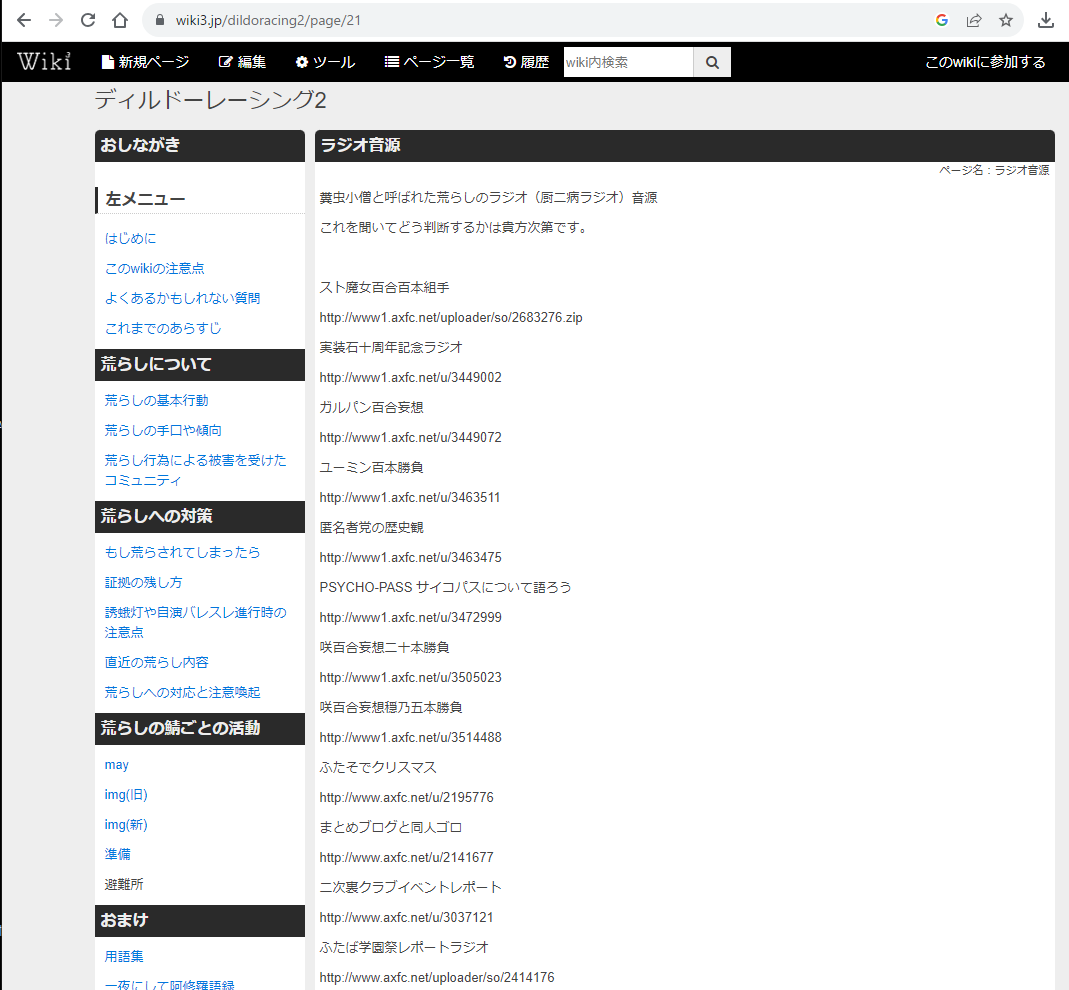Screen dimensions: 1069x990
Task: Click the wiki内検索 search field
Action: click(628, 62)
